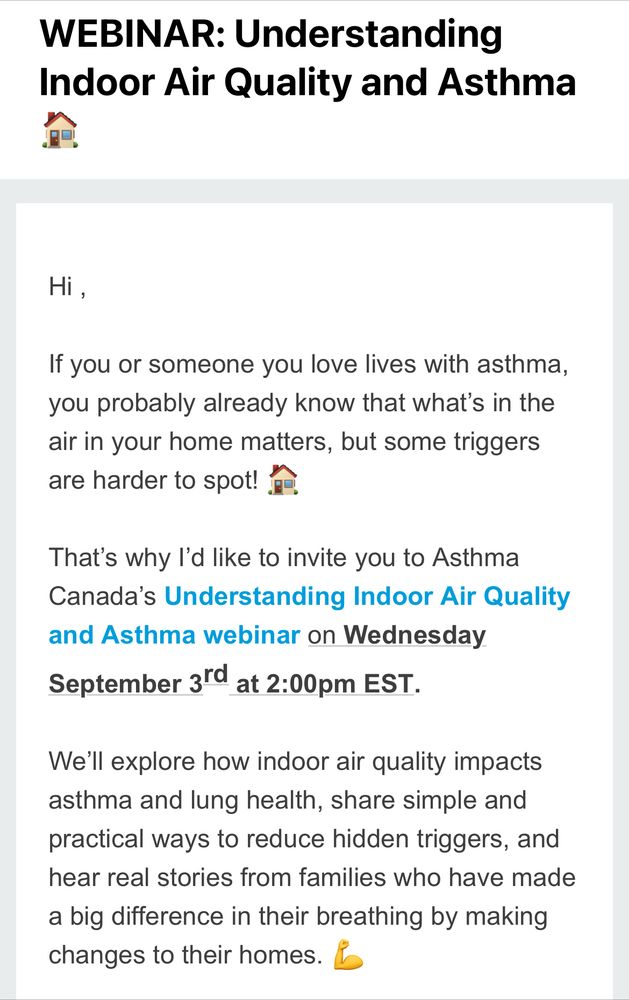
Task: Open the 'Understanding Indoor Air Quality' webinar link
Action: [367, 596]
